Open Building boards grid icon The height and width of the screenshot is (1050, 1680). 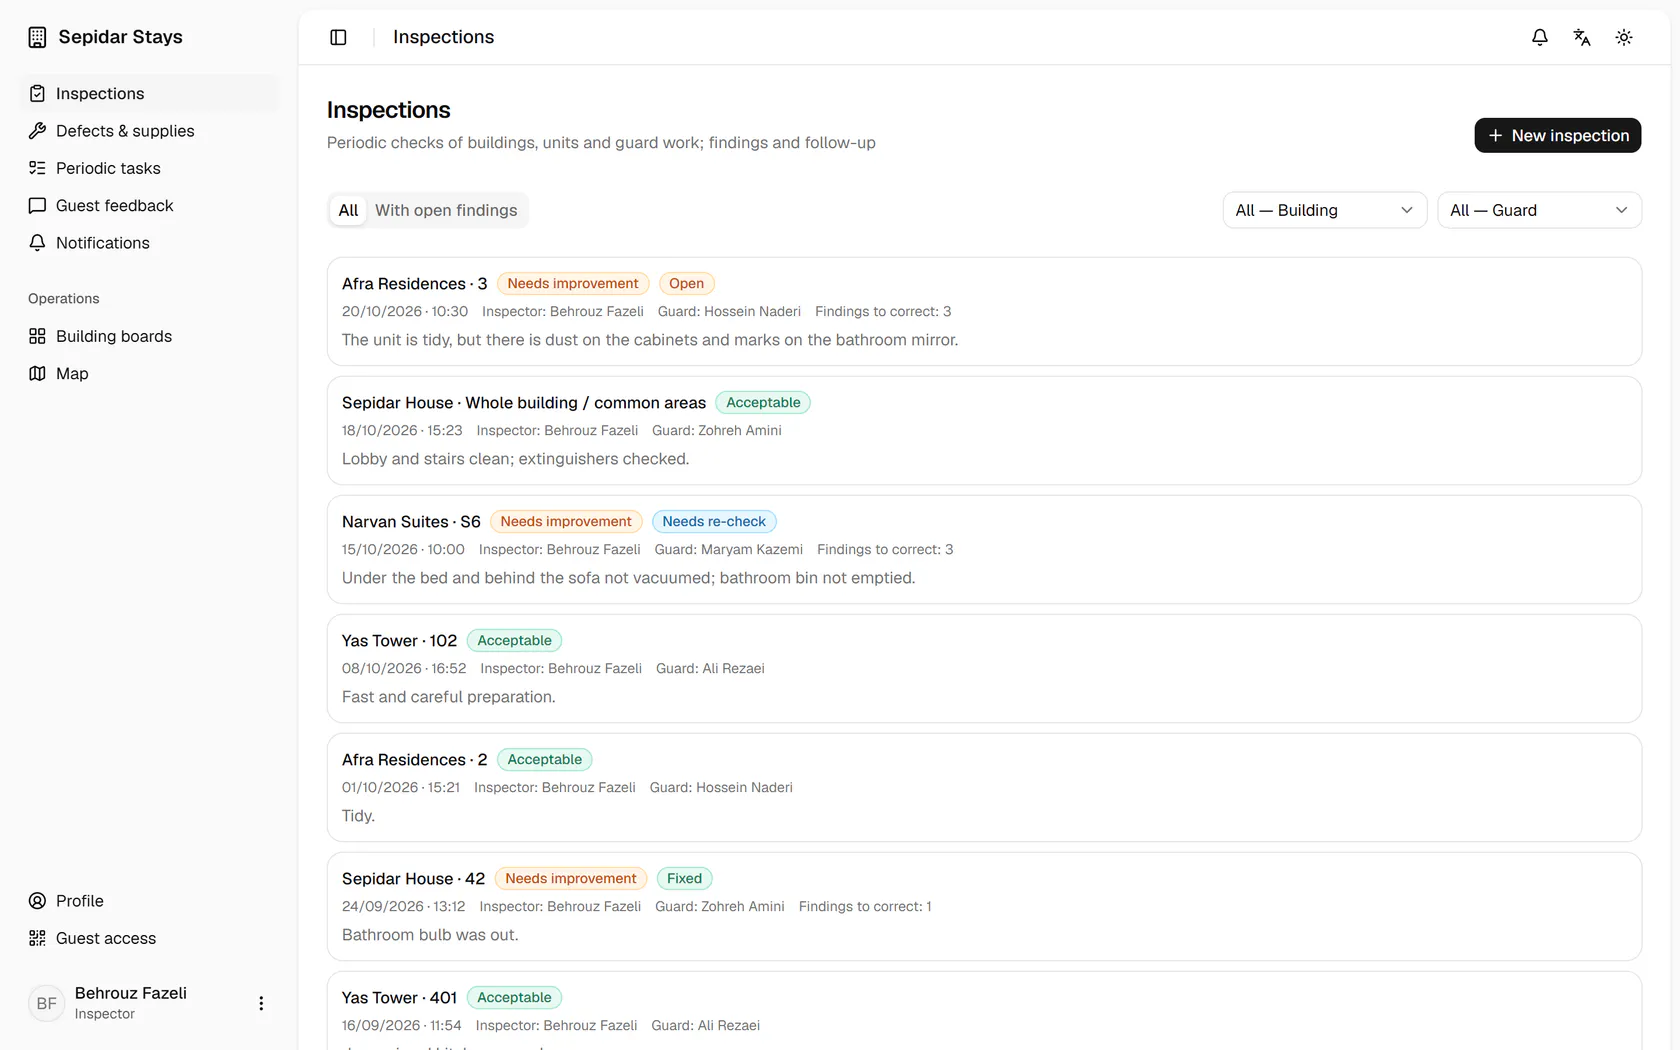coord(37,336)
